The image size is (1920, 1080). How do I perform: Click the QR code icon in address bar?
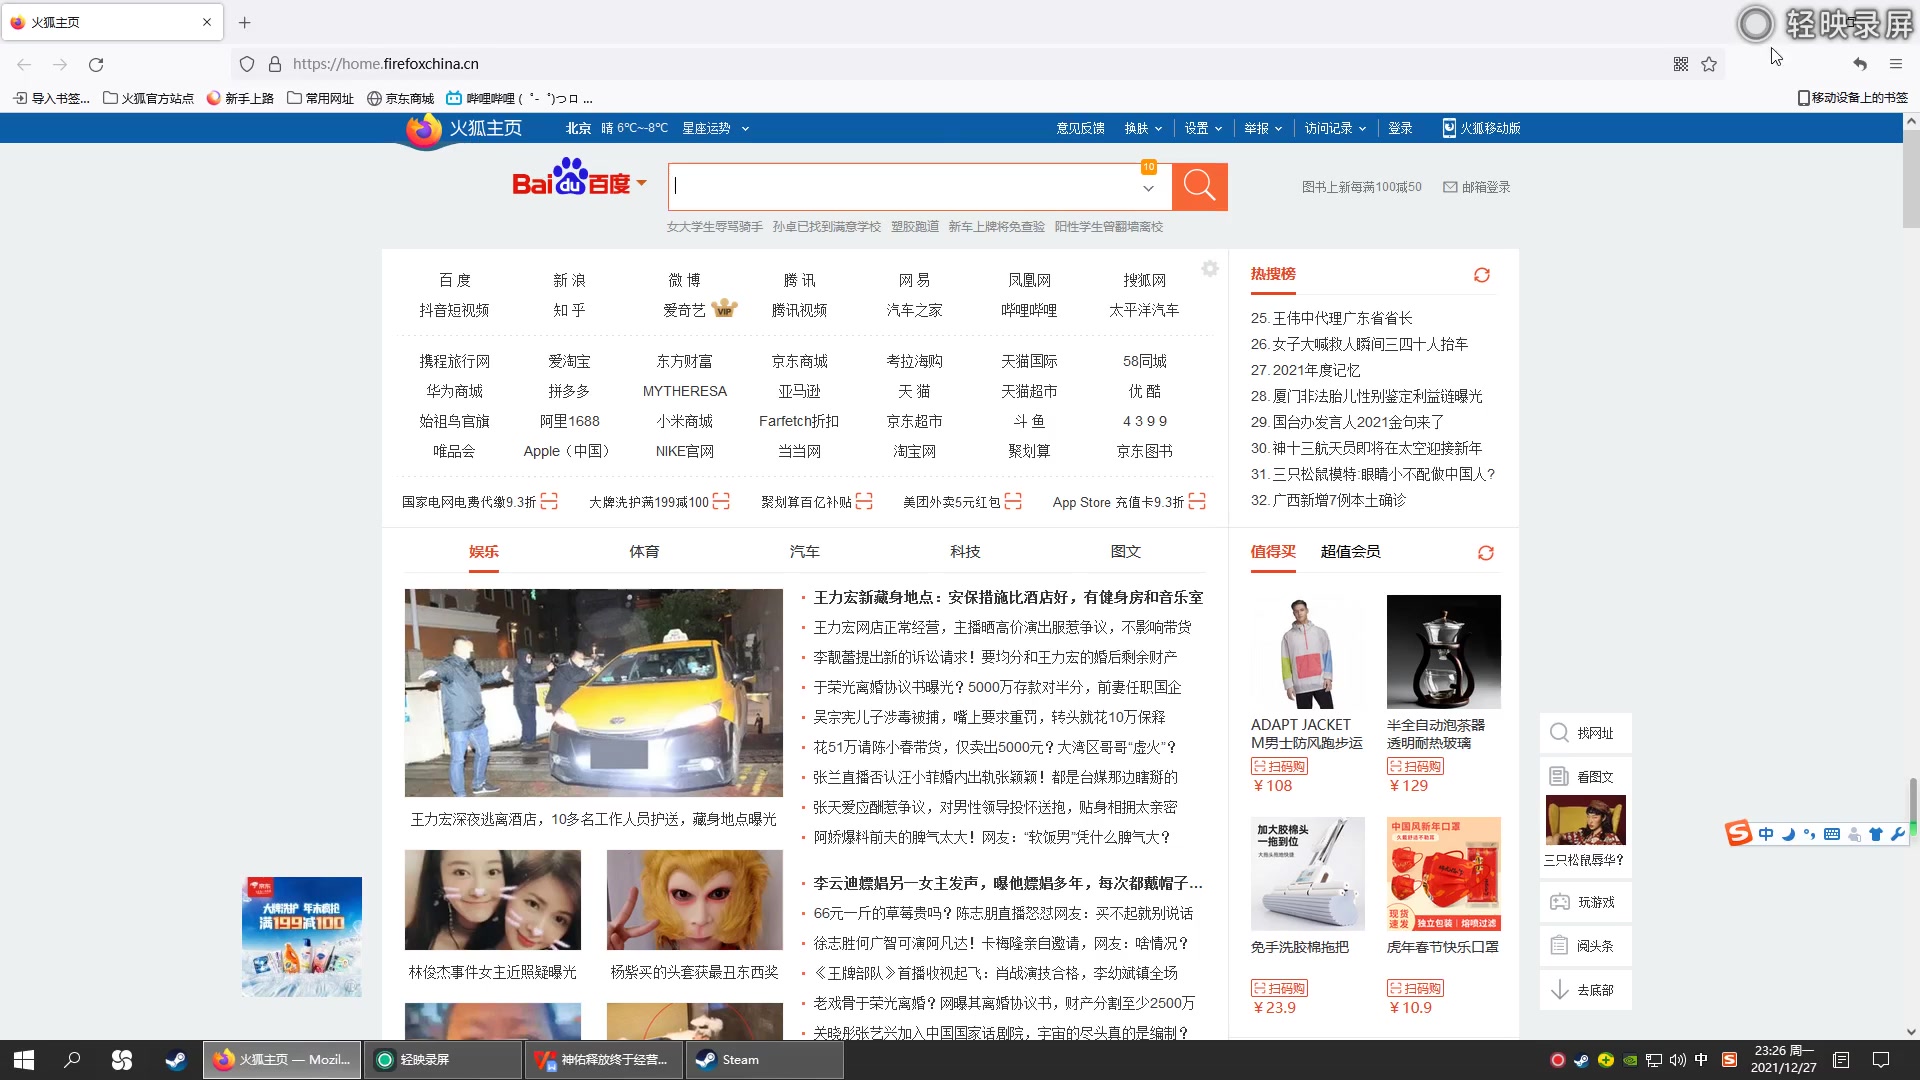(1681, 64)
